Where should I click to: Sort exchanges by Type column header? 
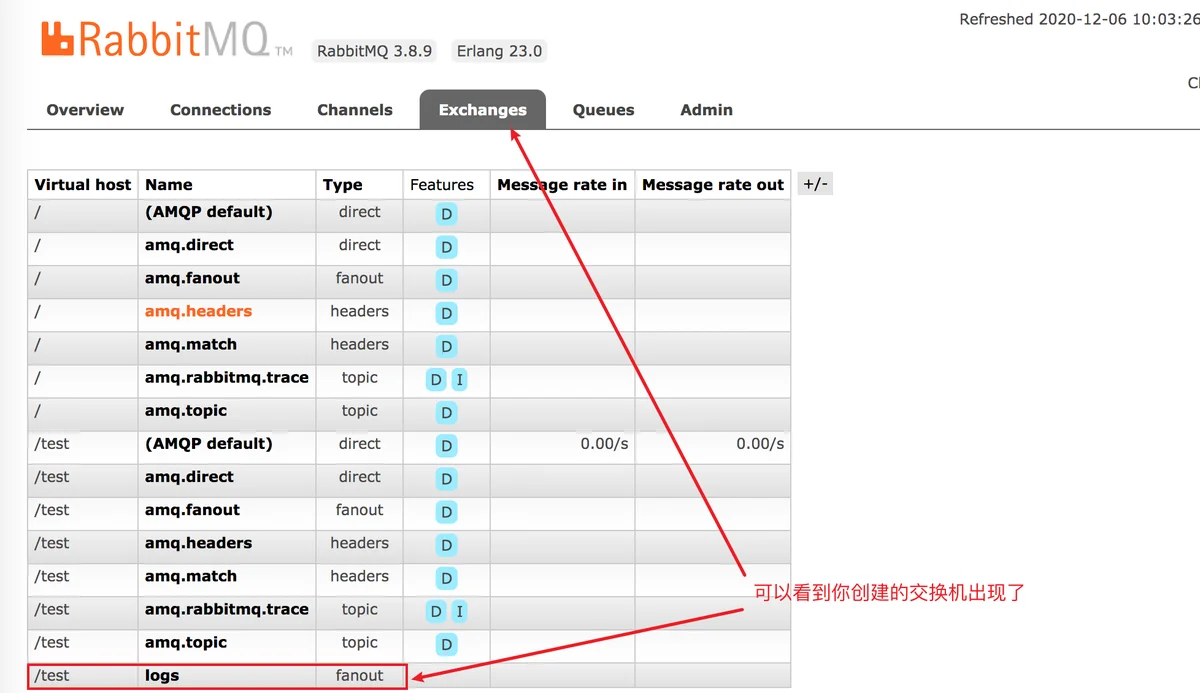[342, 185]
